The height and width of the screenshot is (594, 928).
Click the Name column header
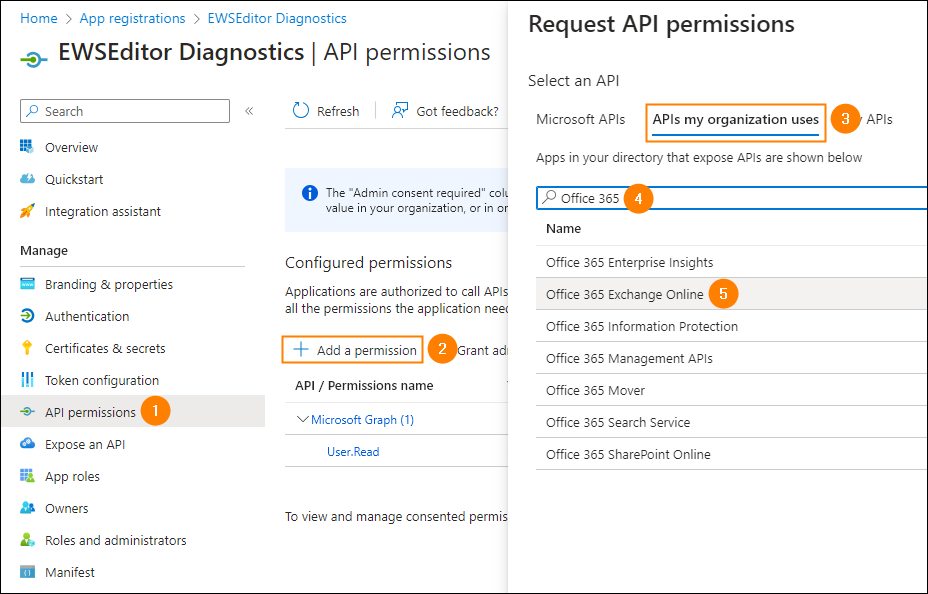tap(563, 228)
